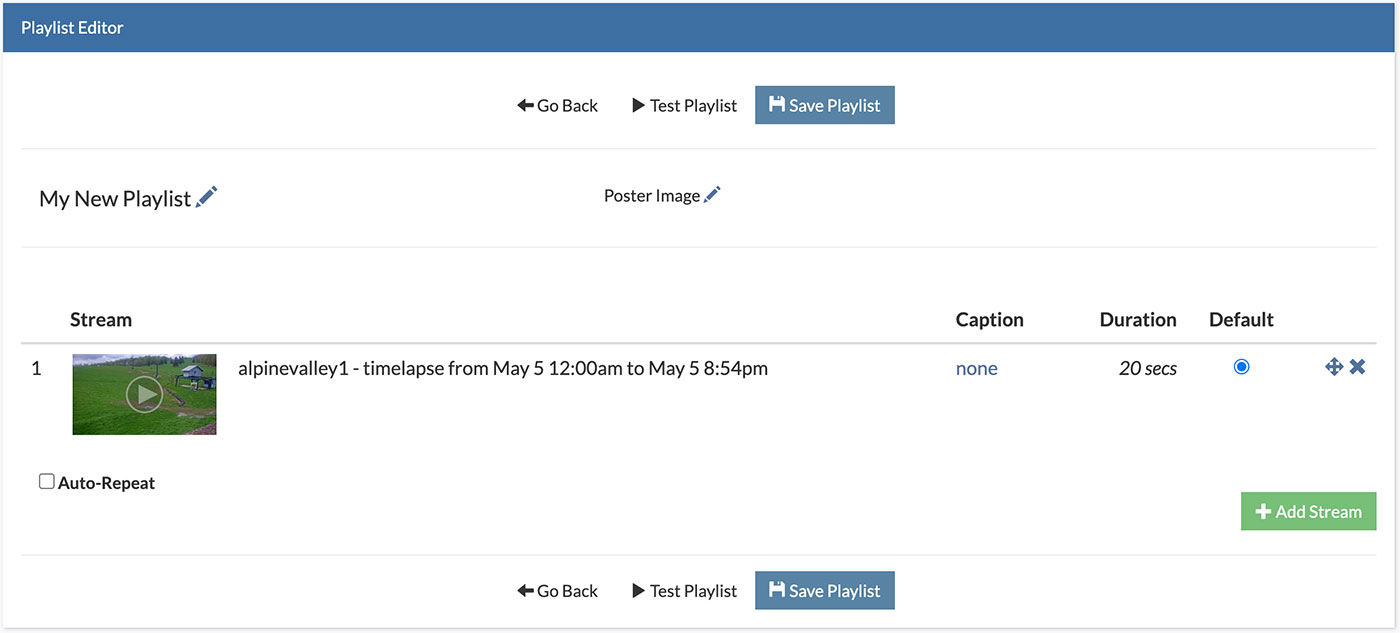Image resolution: width=1400 pixels, height=633 pixels.
Task: Click the Poster Image label
Action: (x=652, y=196)
